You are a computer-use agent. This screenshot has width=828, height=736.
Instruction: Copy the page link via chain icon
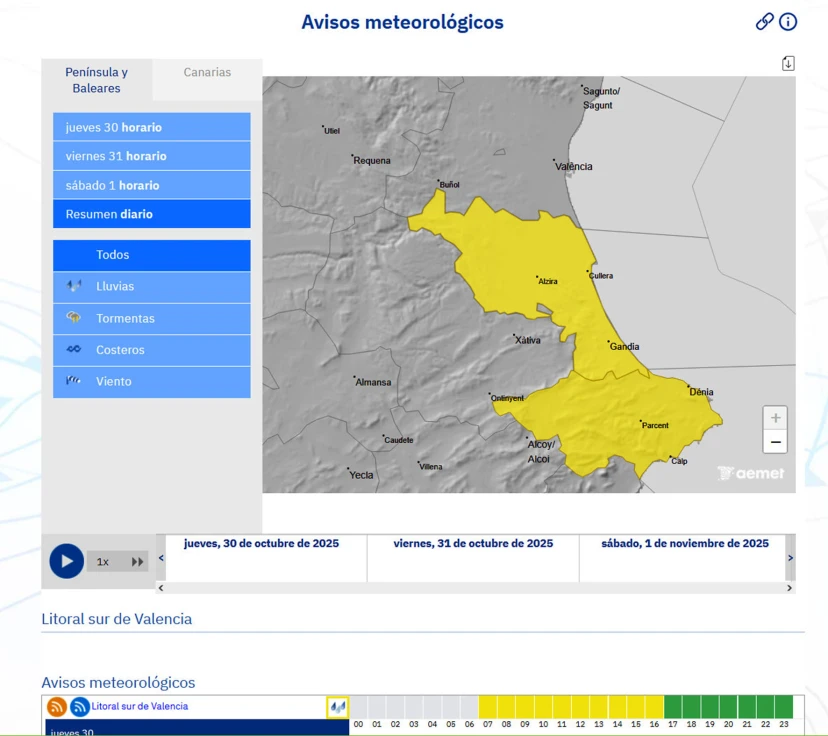pyautogui.click(x=764, y=20)
